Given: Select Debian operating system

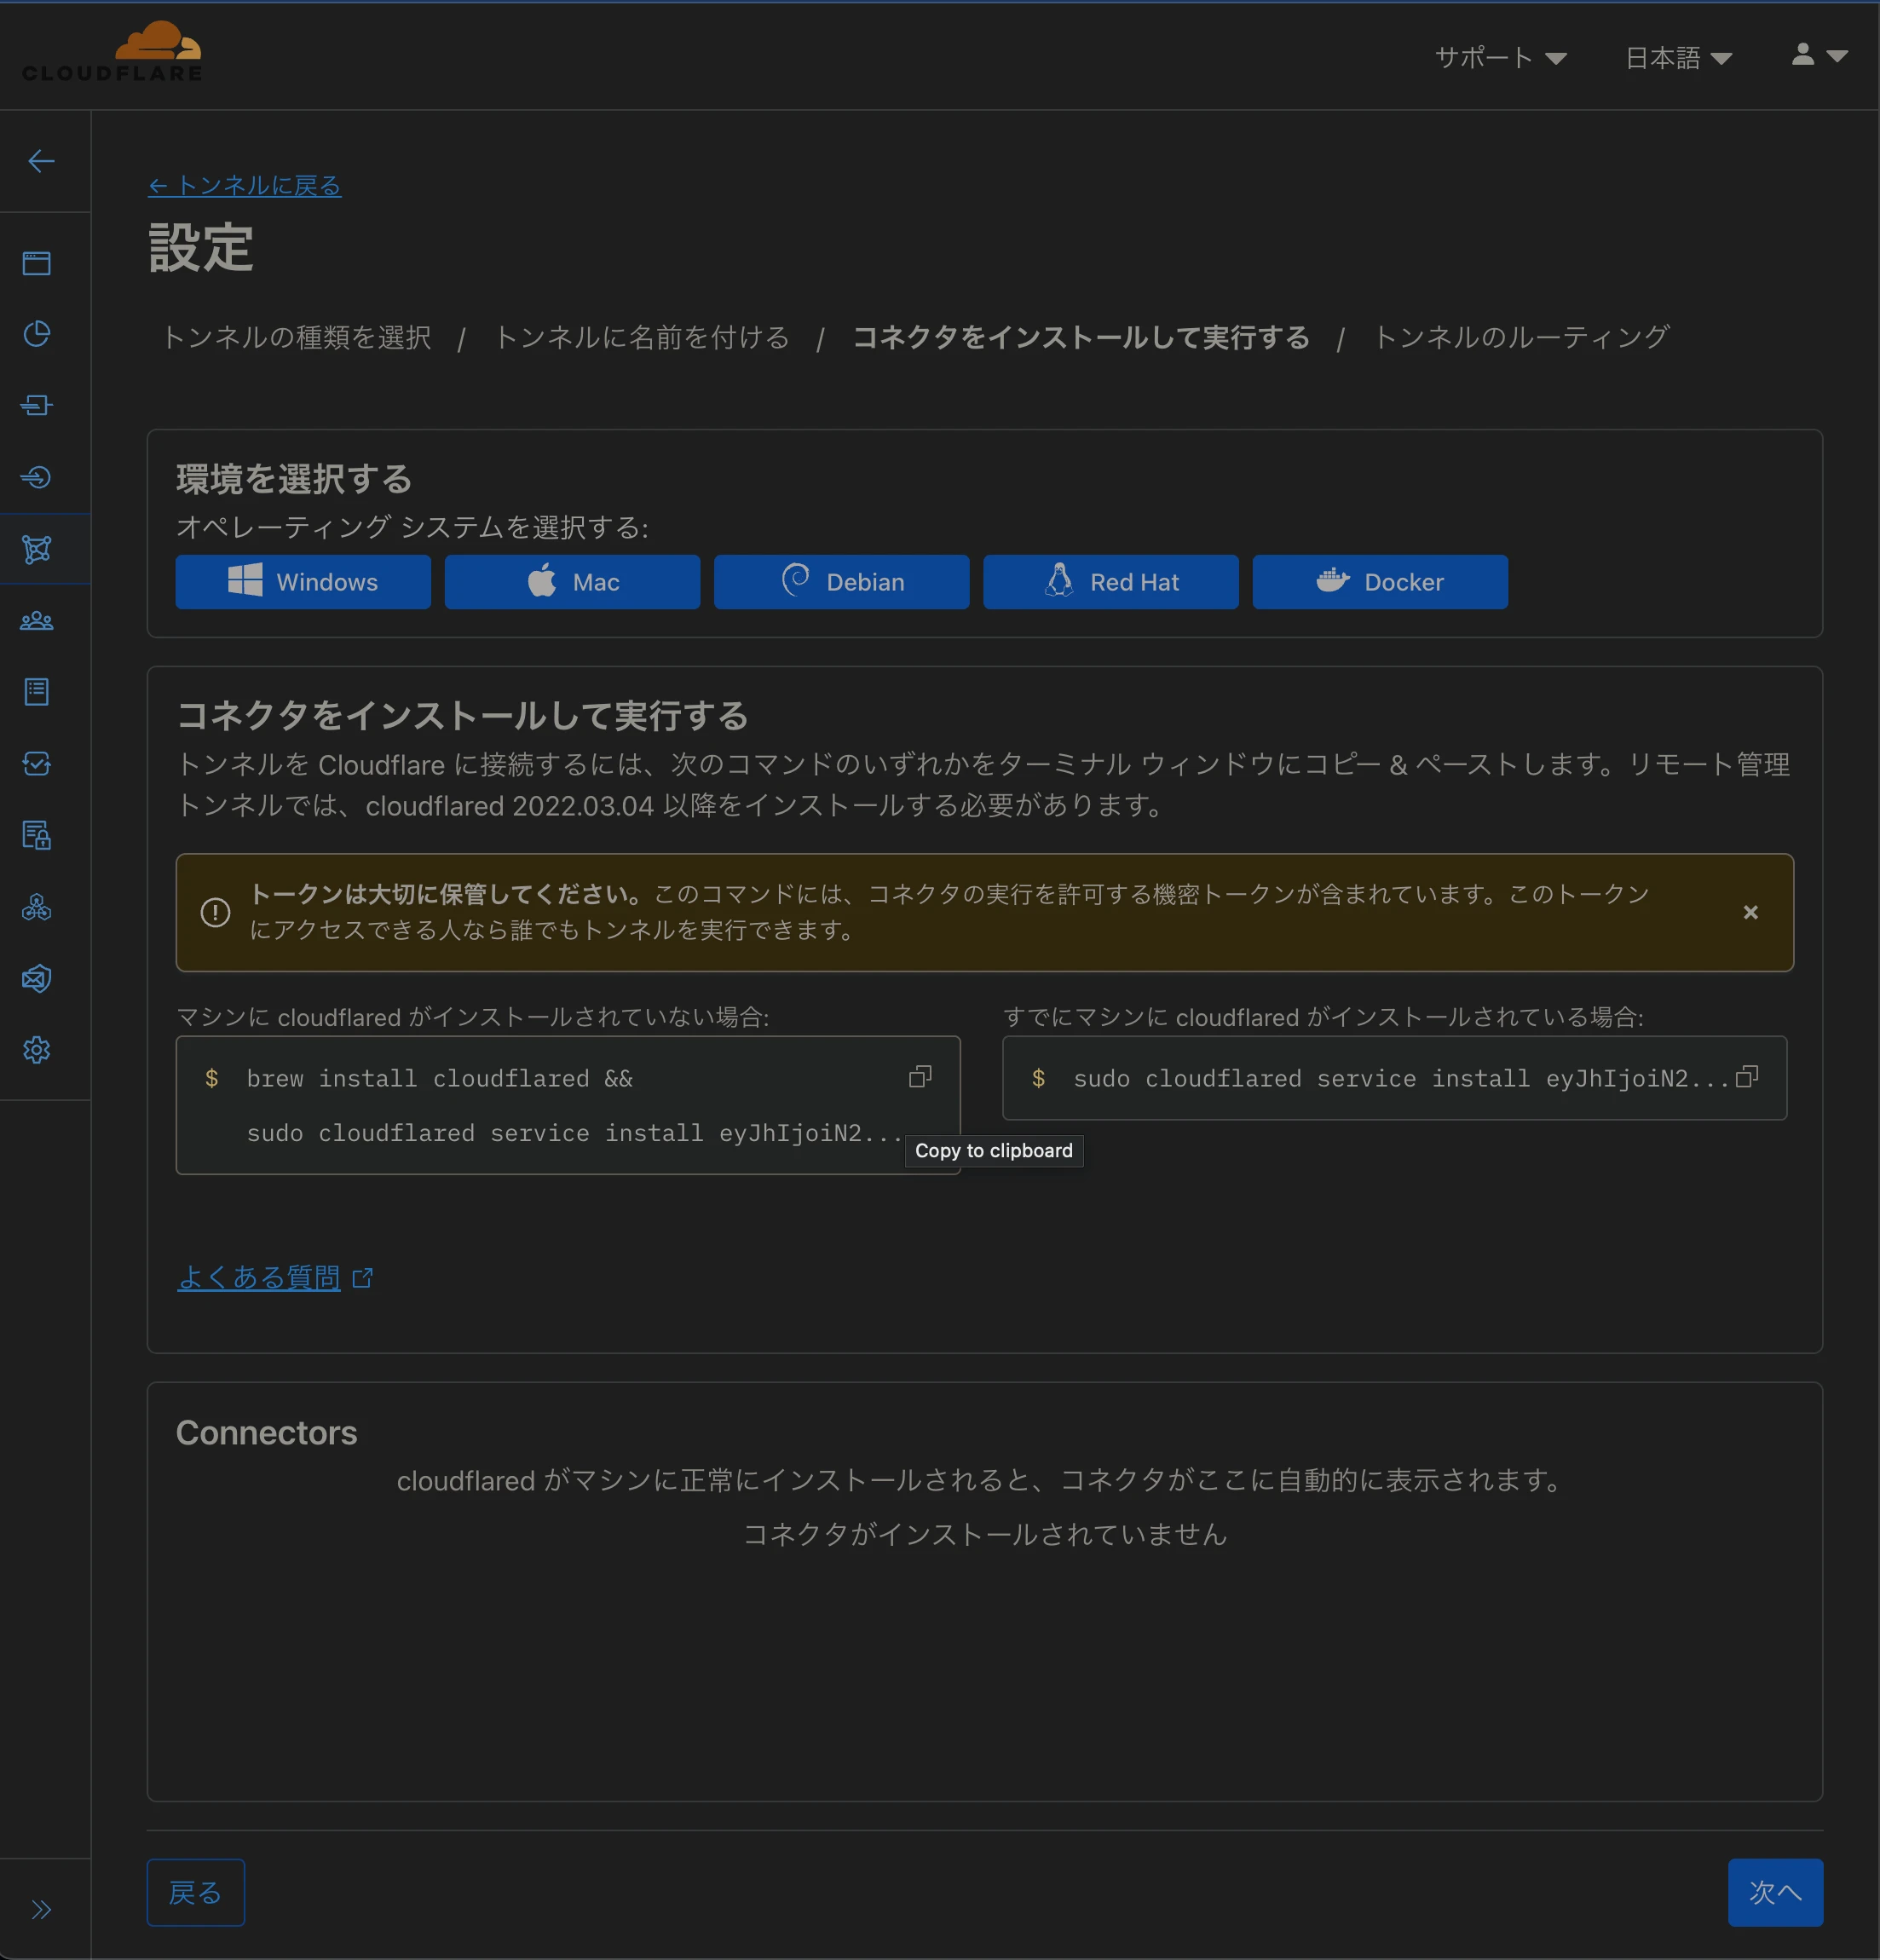Looking at the screenshot, I should tap(841, 582).
